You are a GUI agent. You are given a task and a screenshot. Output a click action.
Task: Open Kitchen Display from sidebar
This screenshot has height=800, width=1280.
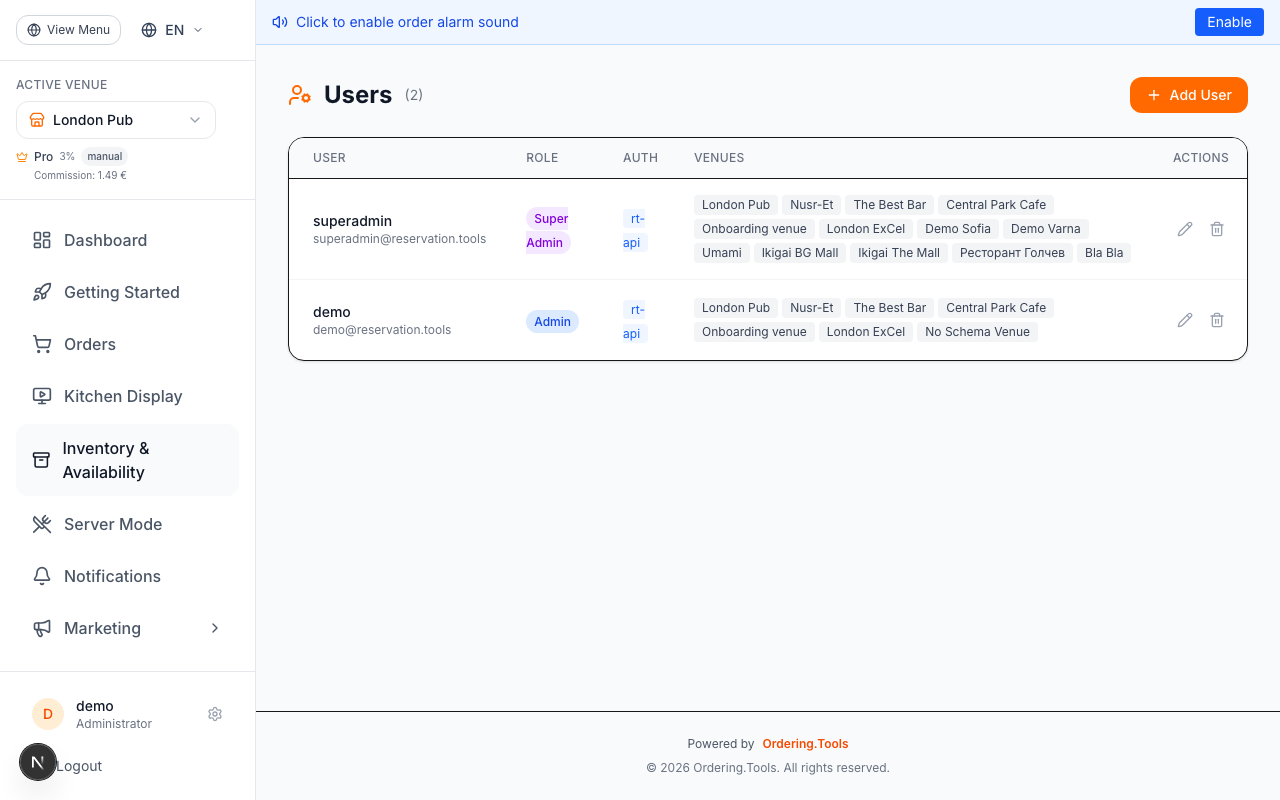[x=122, y=396]
